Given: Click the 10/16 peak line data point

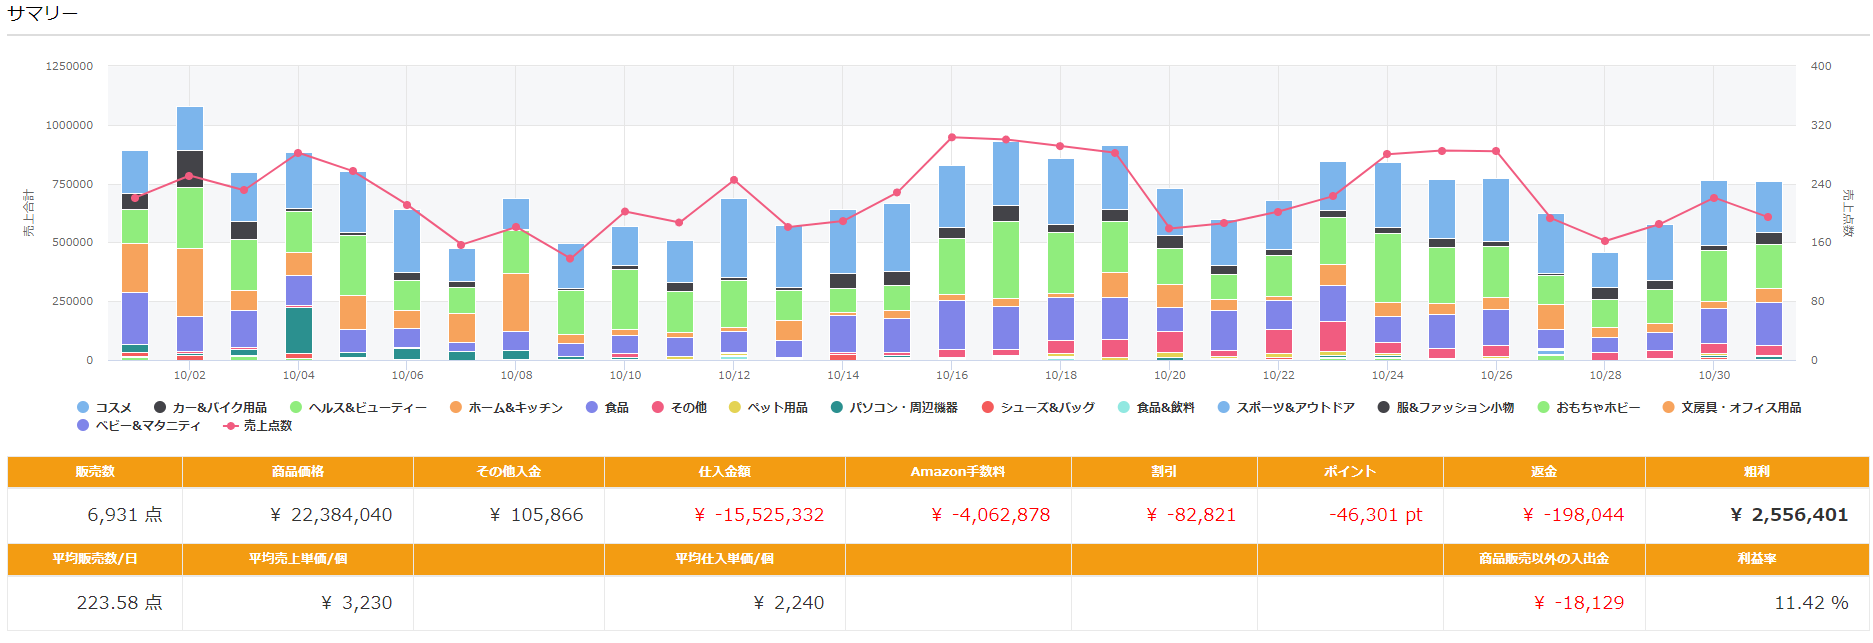Looking at the screenshot, I should [952, 138].
